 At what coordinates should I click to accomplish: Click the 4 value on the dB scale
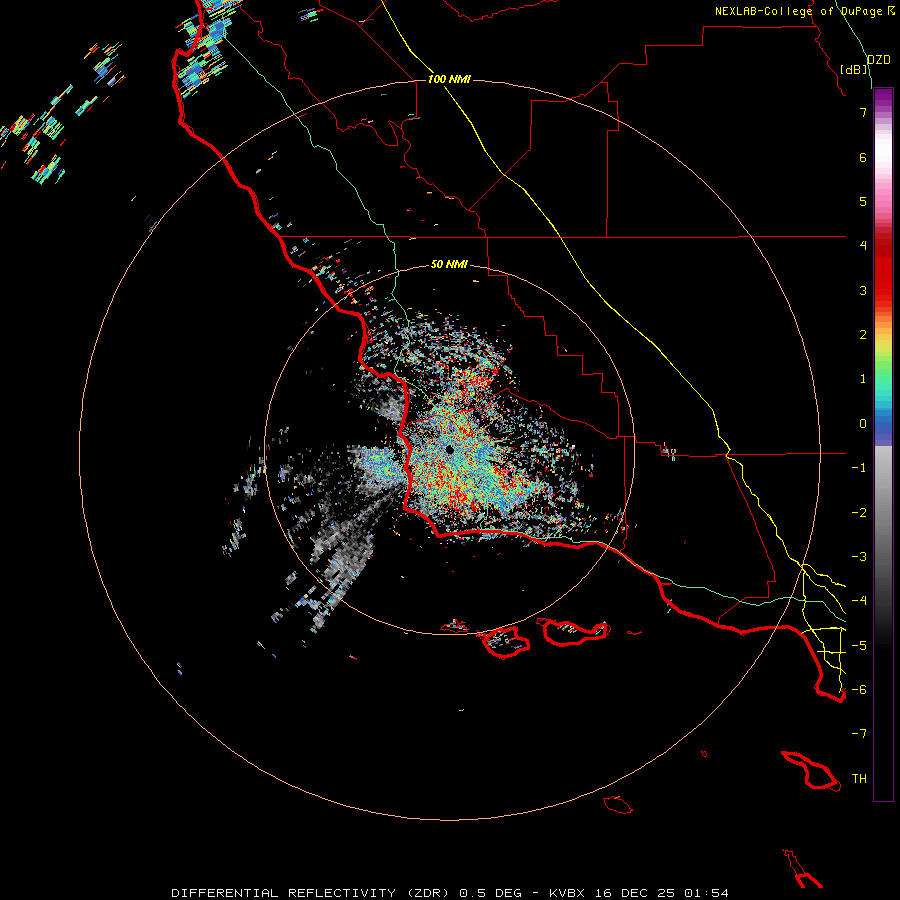tap(863, 246)
